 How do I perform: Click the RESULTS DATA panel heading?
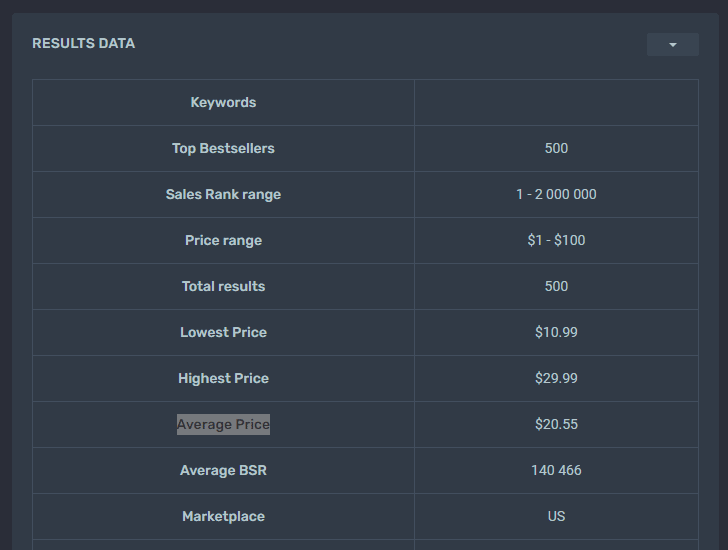(84, 43)
